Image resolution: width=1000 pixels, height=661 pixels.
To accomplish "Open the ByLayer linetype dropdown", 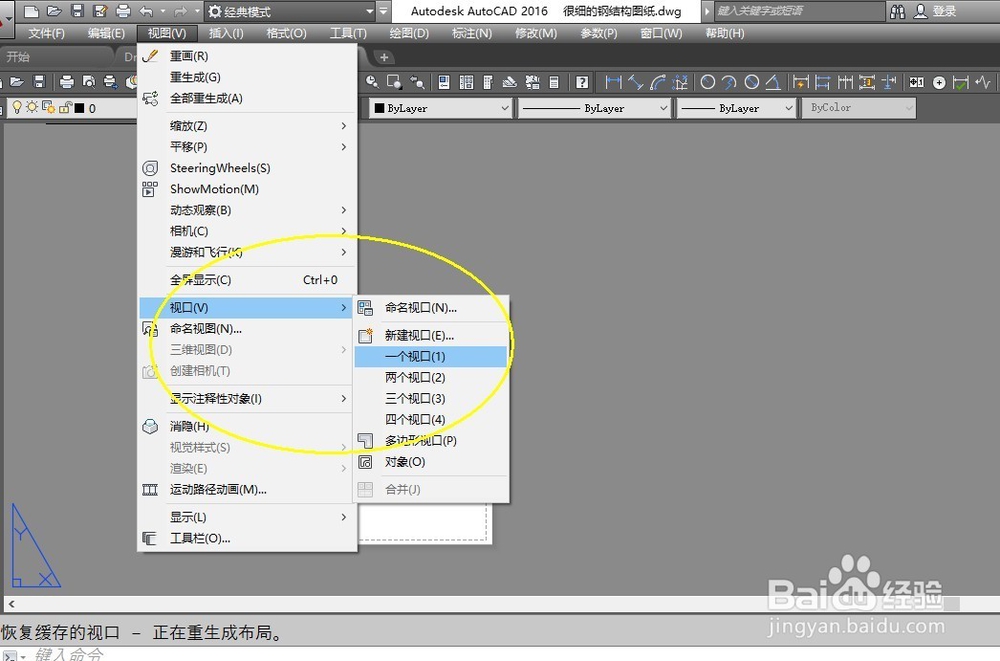I will (594, 108).
